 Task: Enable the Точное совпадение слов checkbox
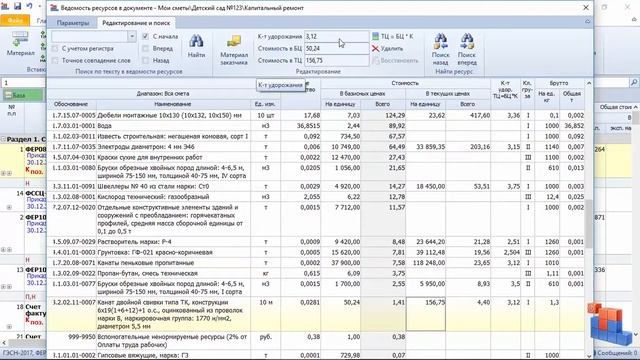point(55,60)
